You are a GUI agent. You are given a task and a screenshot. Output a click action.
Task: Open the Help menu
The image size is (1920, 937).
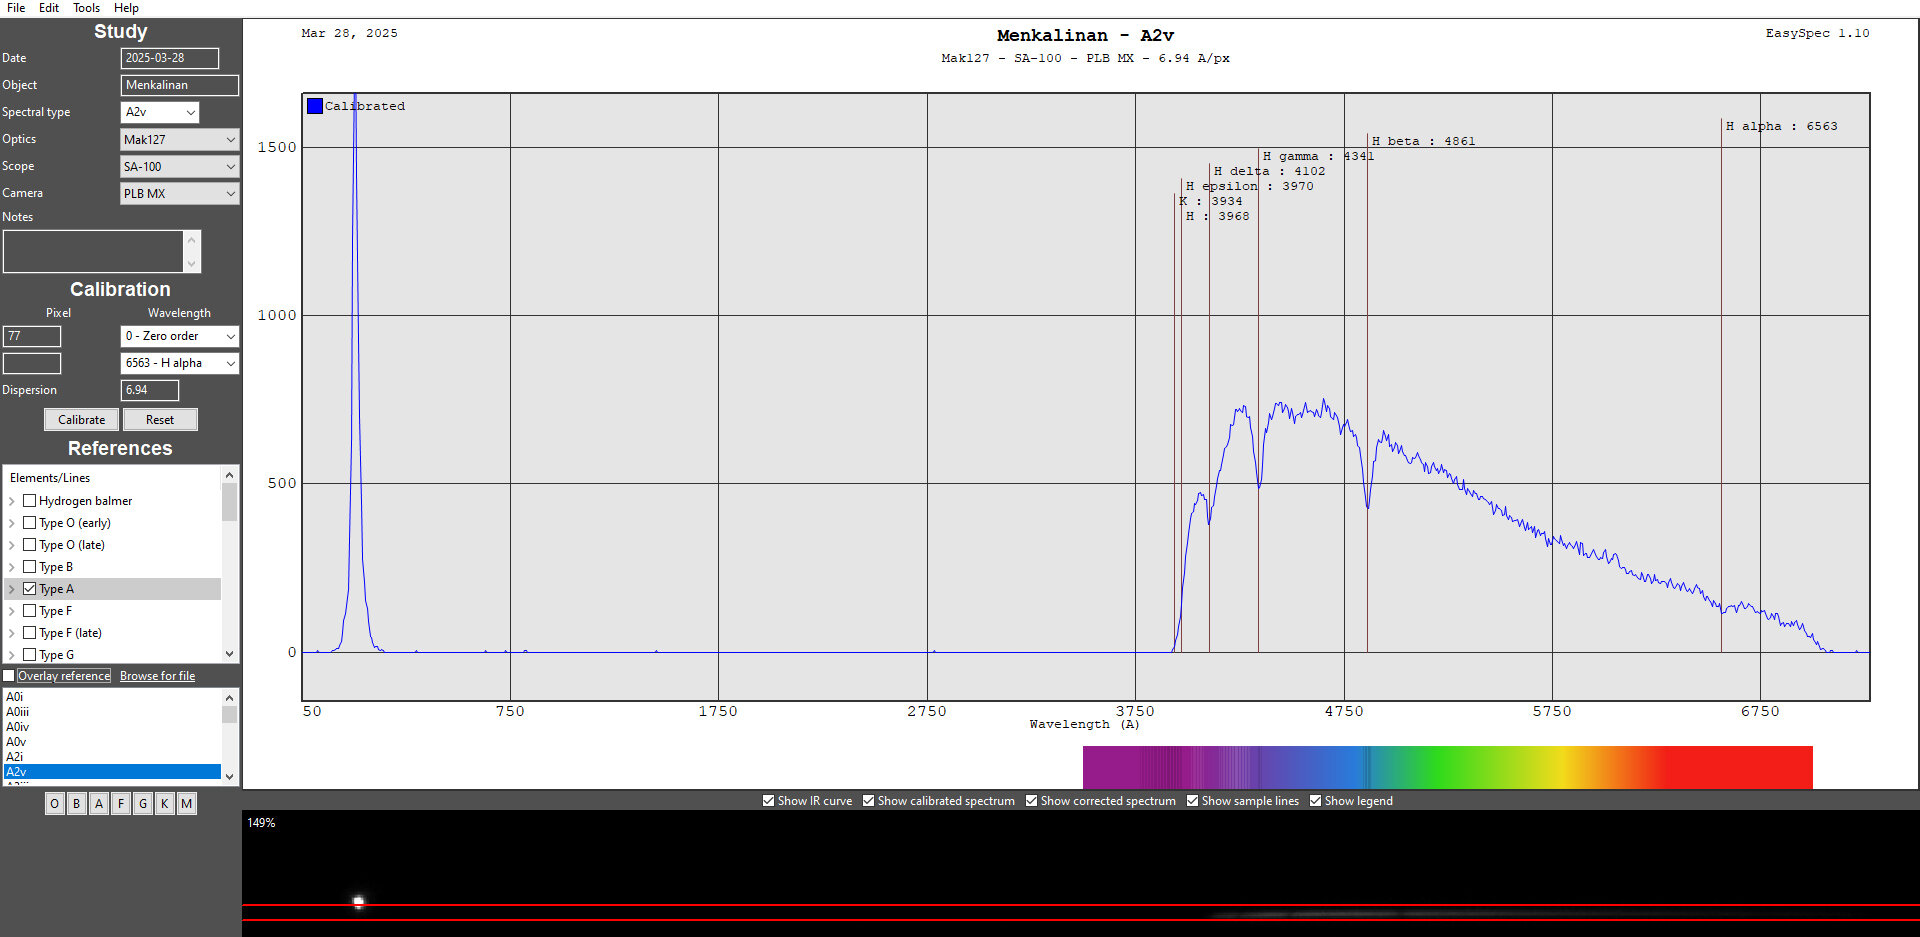tap(126, 8)
